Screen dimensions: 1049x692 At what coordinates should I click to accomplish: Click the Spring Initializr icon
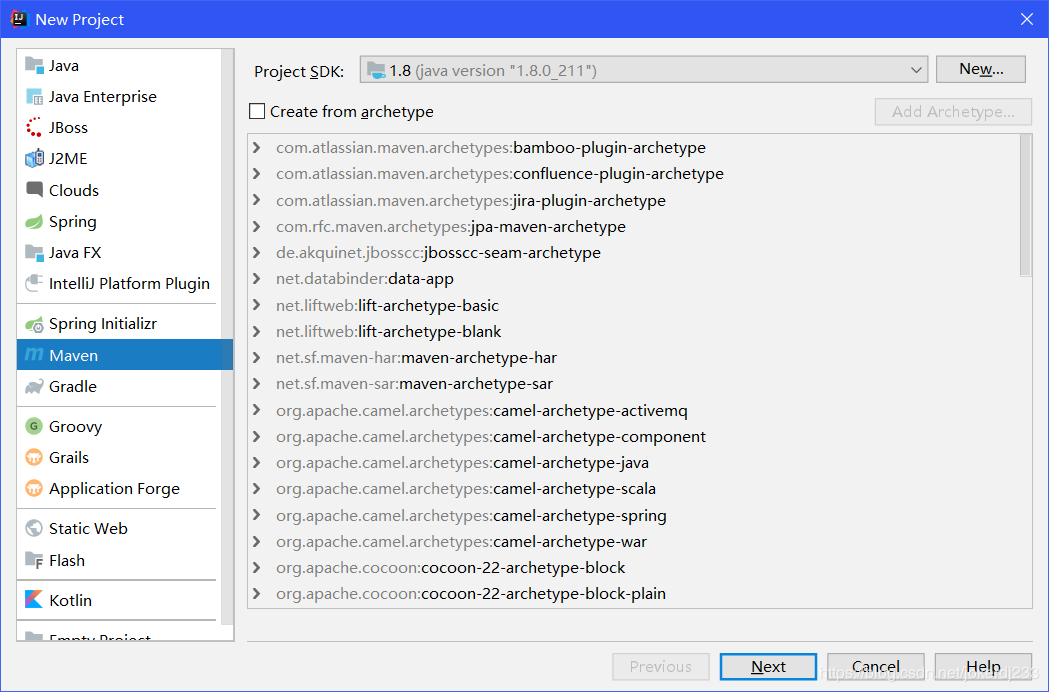click(34, 325)
